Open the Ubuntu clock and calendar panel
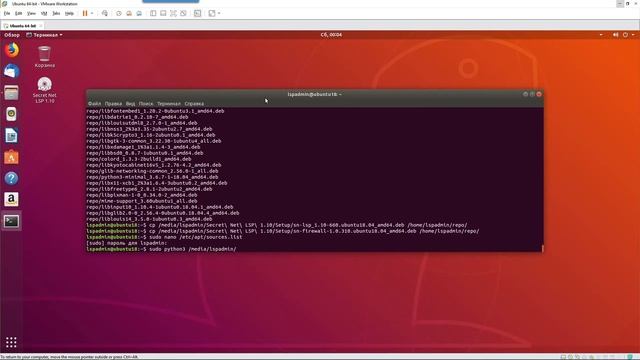 (331, 35)
